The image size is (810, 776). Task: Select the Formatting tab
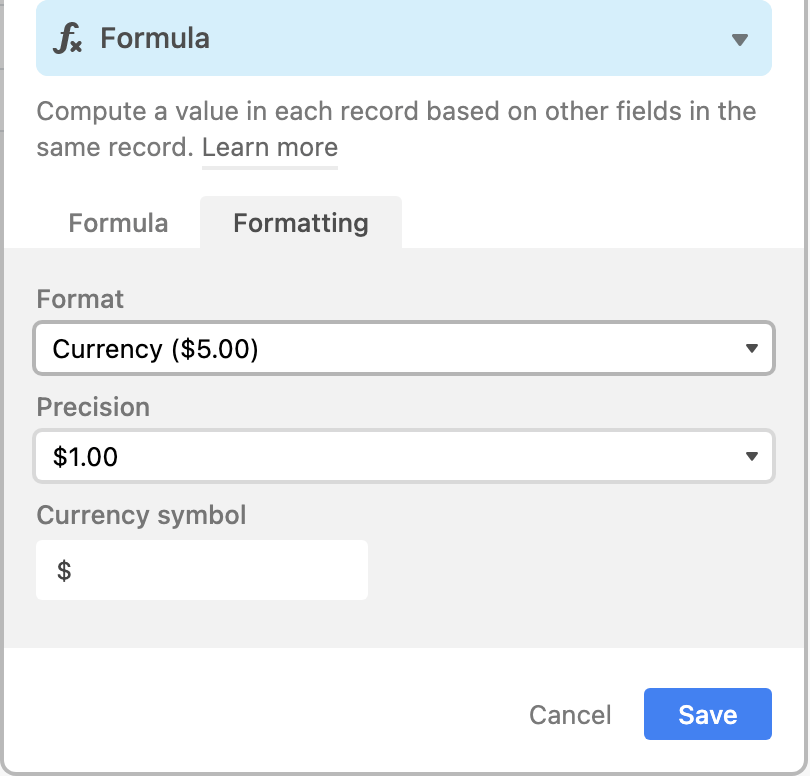tap(301, 223)
